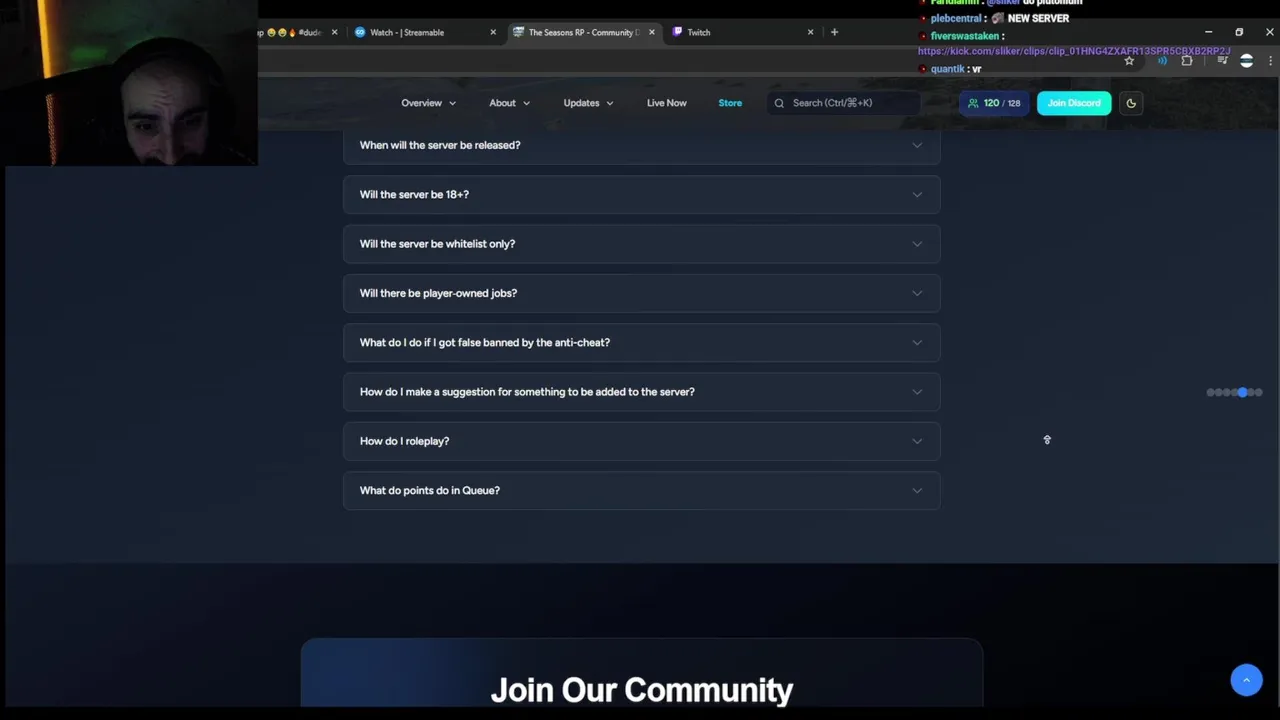The height and width of the screenshot is (720, 1280).
Task: Click username quantik in chat
Action: click(948, 69)
